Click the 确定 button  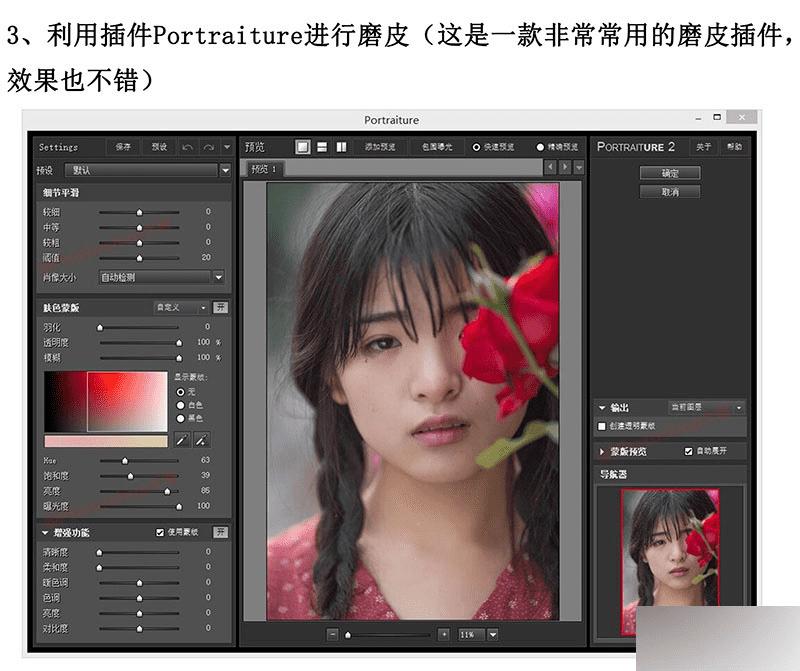tap(670, 173)
